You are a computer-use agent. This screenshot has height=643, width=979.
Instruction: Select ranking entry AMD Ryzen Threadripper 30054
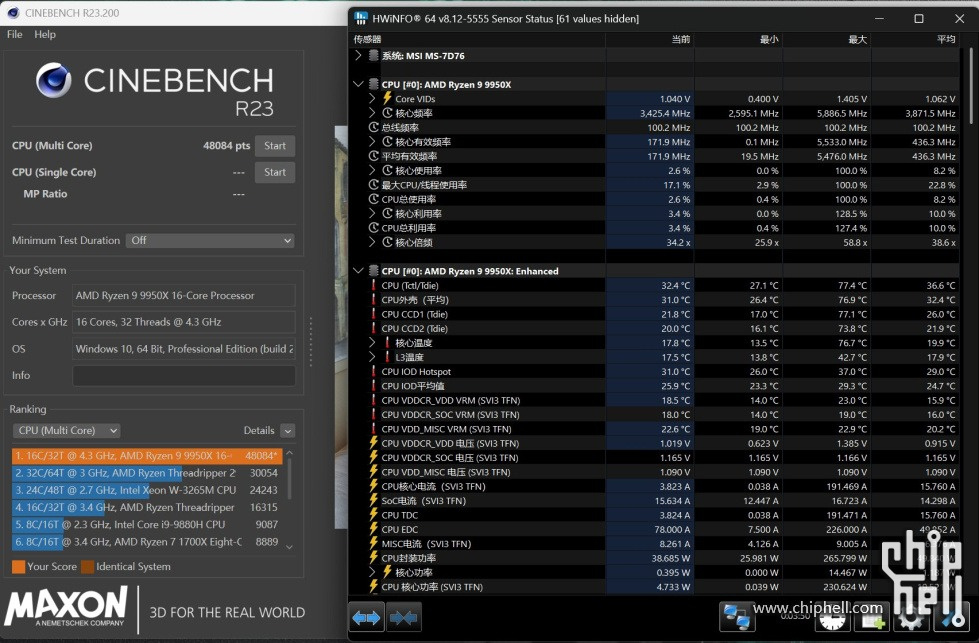pyautogui.click(x=147, y=473)
